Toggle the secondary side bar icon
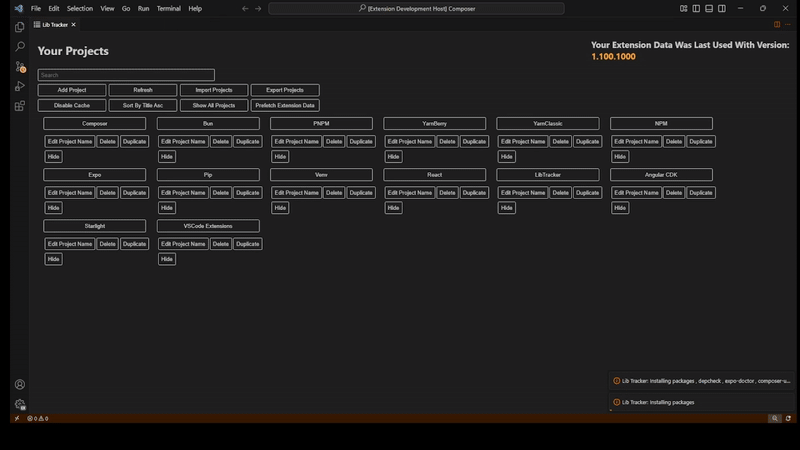800x450 pixels. pyautogui.click(x=721, y=8)
